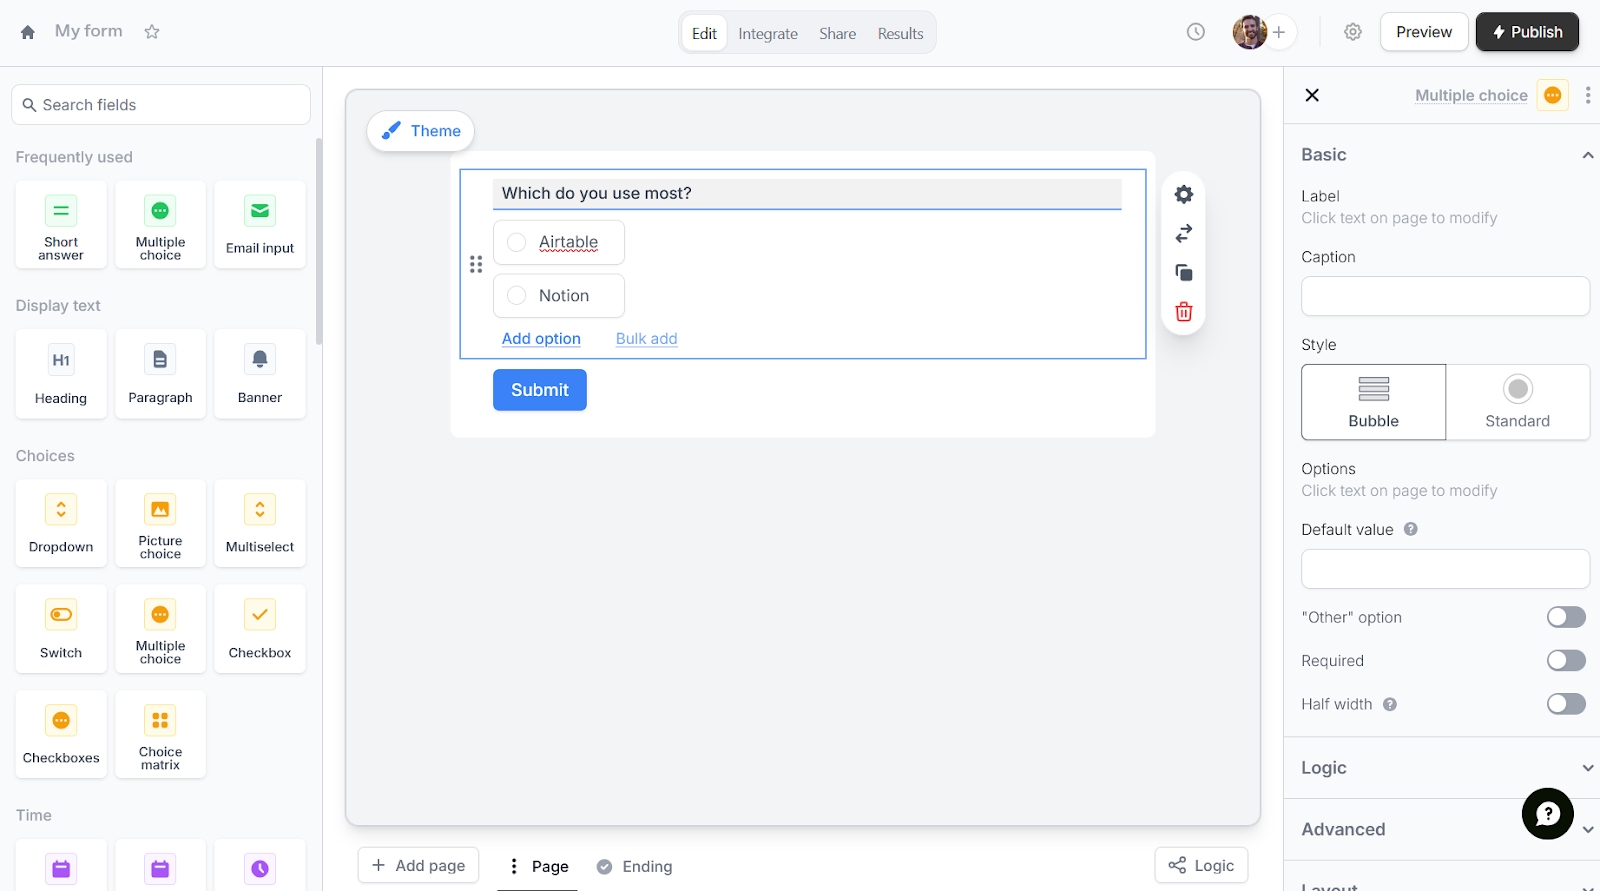The image size is (1600, 891).
Task: Switch to the Integrate tab
Action: pyautogui.click(x=768, y=34)
